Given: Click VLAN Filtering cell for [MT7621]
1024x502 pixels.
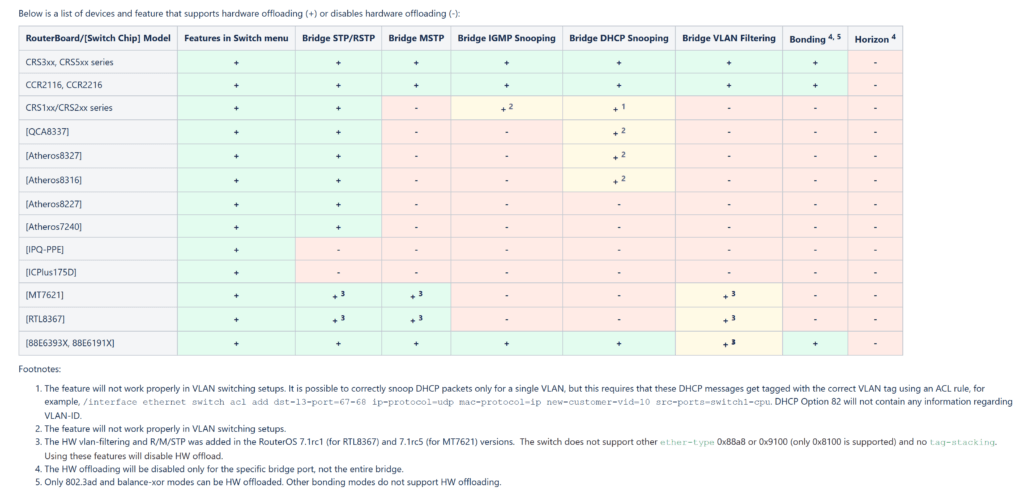Looking at the screenshot, I should 729,295.
